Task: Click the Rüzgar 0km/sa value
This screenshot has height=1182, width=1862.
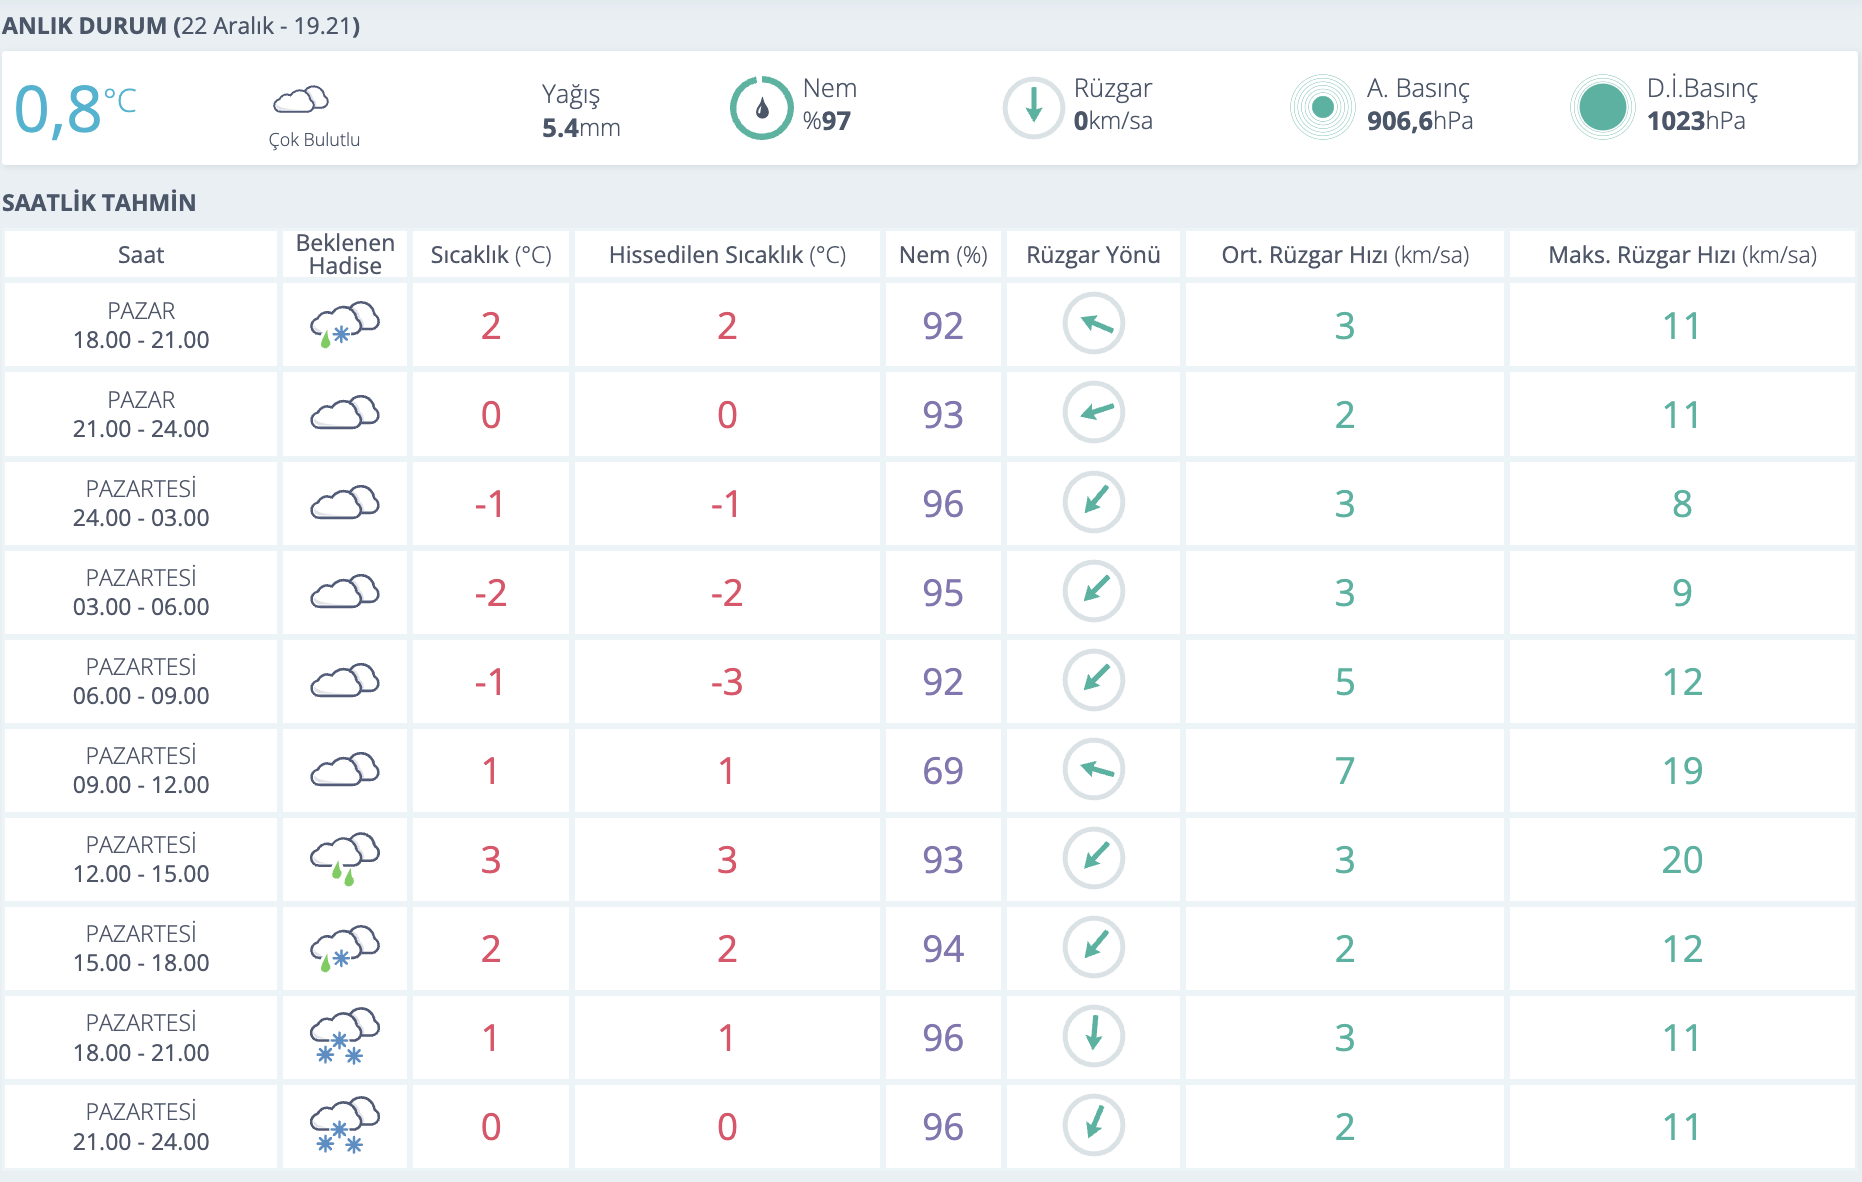Action: (1113, 121)
